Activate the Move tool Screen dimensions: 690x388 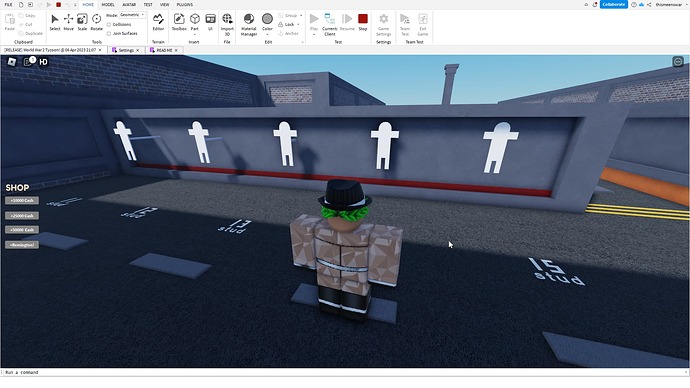pyautogui.click(x=69, y=22)
